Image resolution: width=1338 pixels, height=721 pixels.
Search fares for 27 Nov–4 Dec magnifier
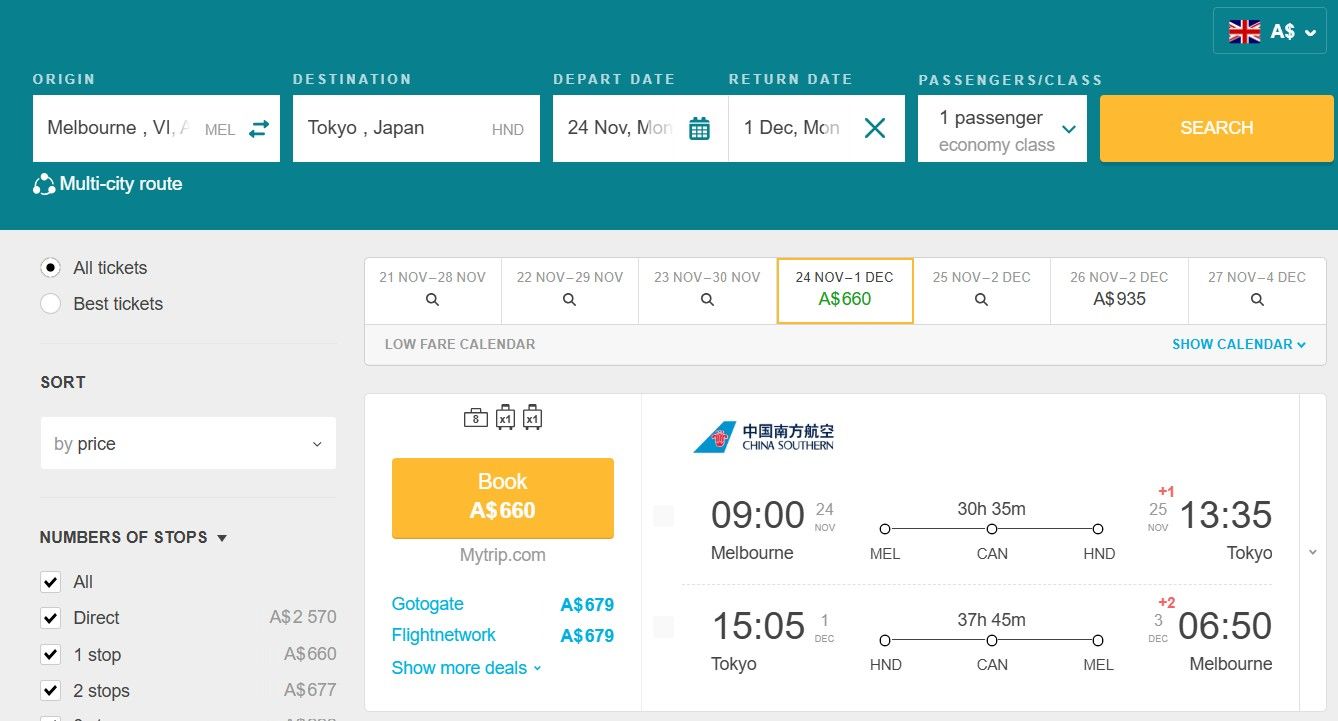pyautogui.click(x=1257, y=299)
